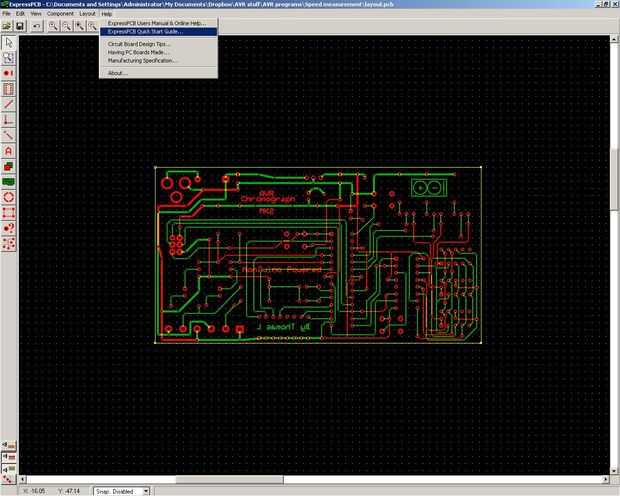The width and height of the screenshot is (620, 496).
Task: Click the zoom in magnifier icon
Action: (x=53, y=27)
